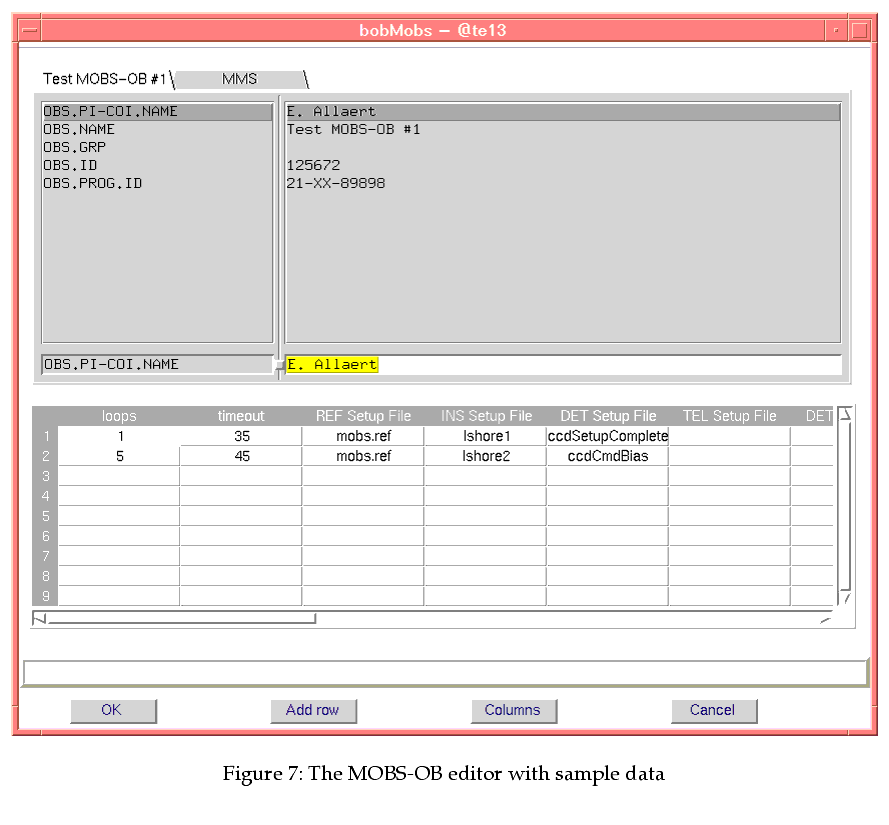Click the keyword name field showing OBS.PI-COI.NAME
The height and width of the screenshot is (825, 889).
click(158, 365)
